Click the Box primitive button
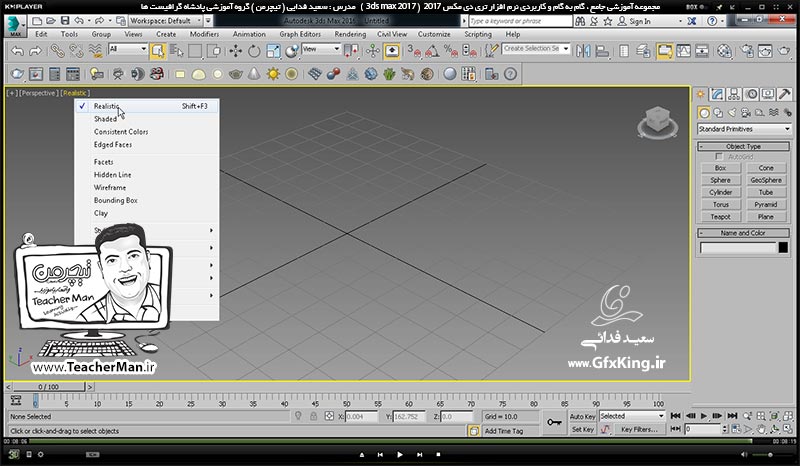 click(x=720, y=168)
